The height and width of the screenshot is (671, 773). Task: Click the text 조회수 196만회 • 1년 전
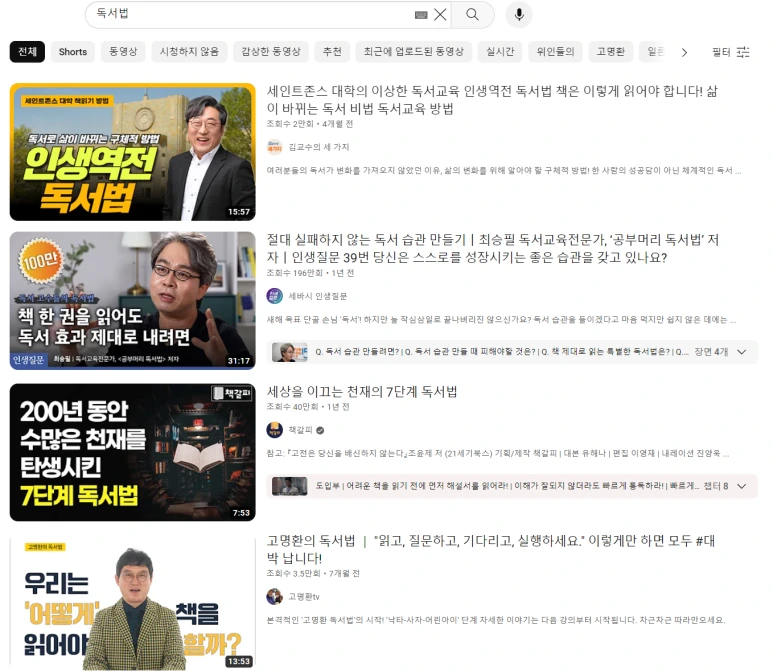[310, 273]
